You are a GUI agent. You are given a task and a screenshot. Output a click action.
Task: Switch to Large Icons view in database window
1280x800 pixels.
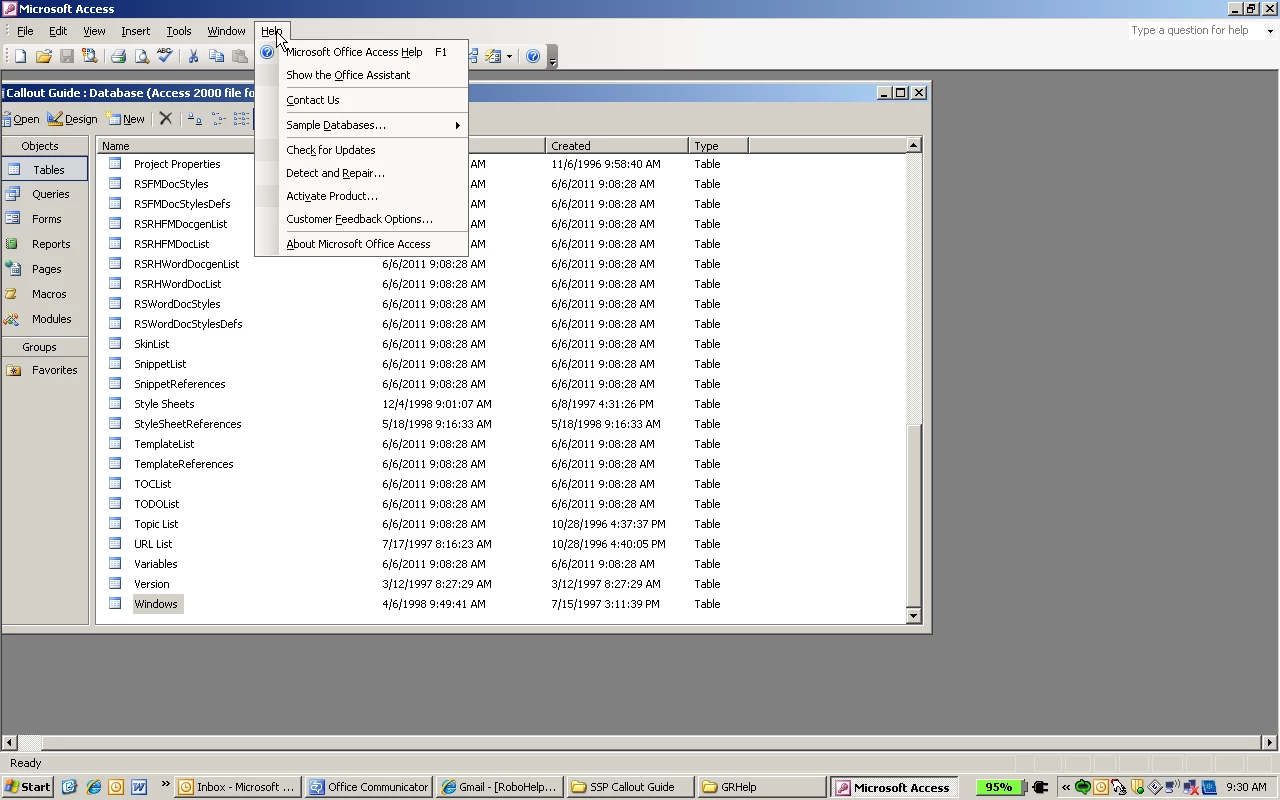point(195,119)
